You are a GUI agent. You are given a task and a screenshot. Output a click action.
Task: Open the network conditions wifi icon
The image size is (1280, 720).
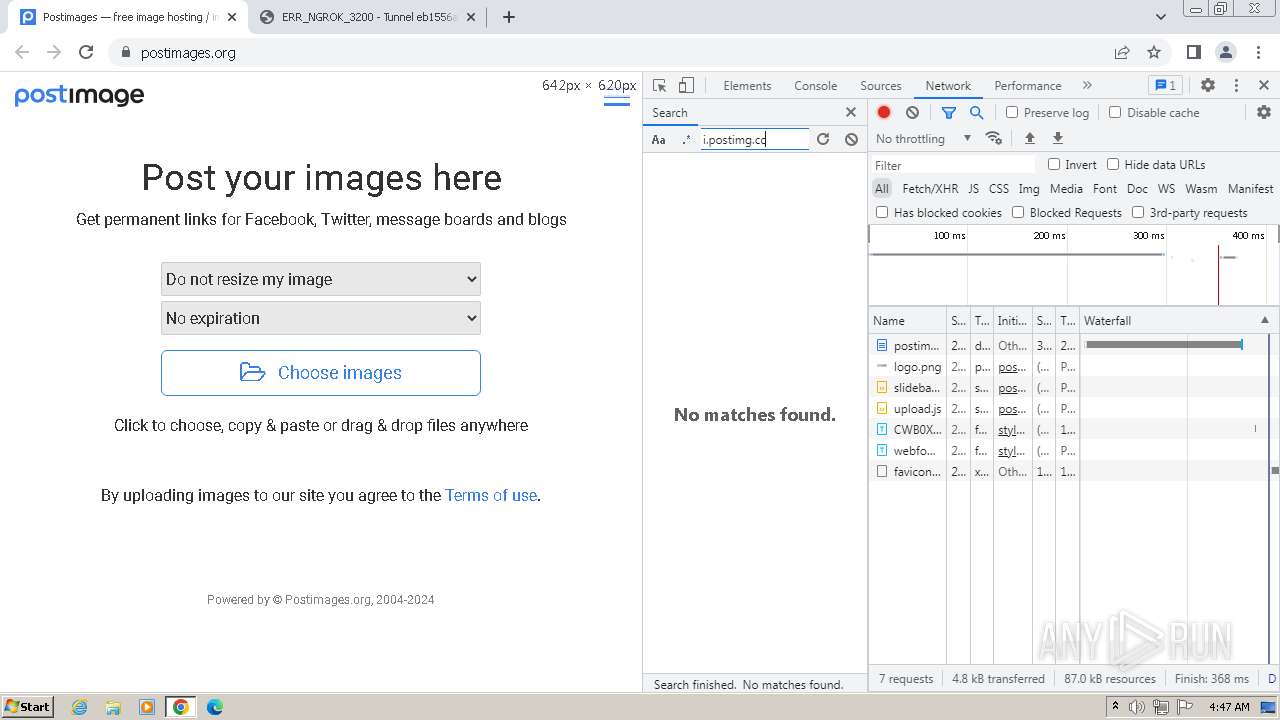(x=993, y=138)
